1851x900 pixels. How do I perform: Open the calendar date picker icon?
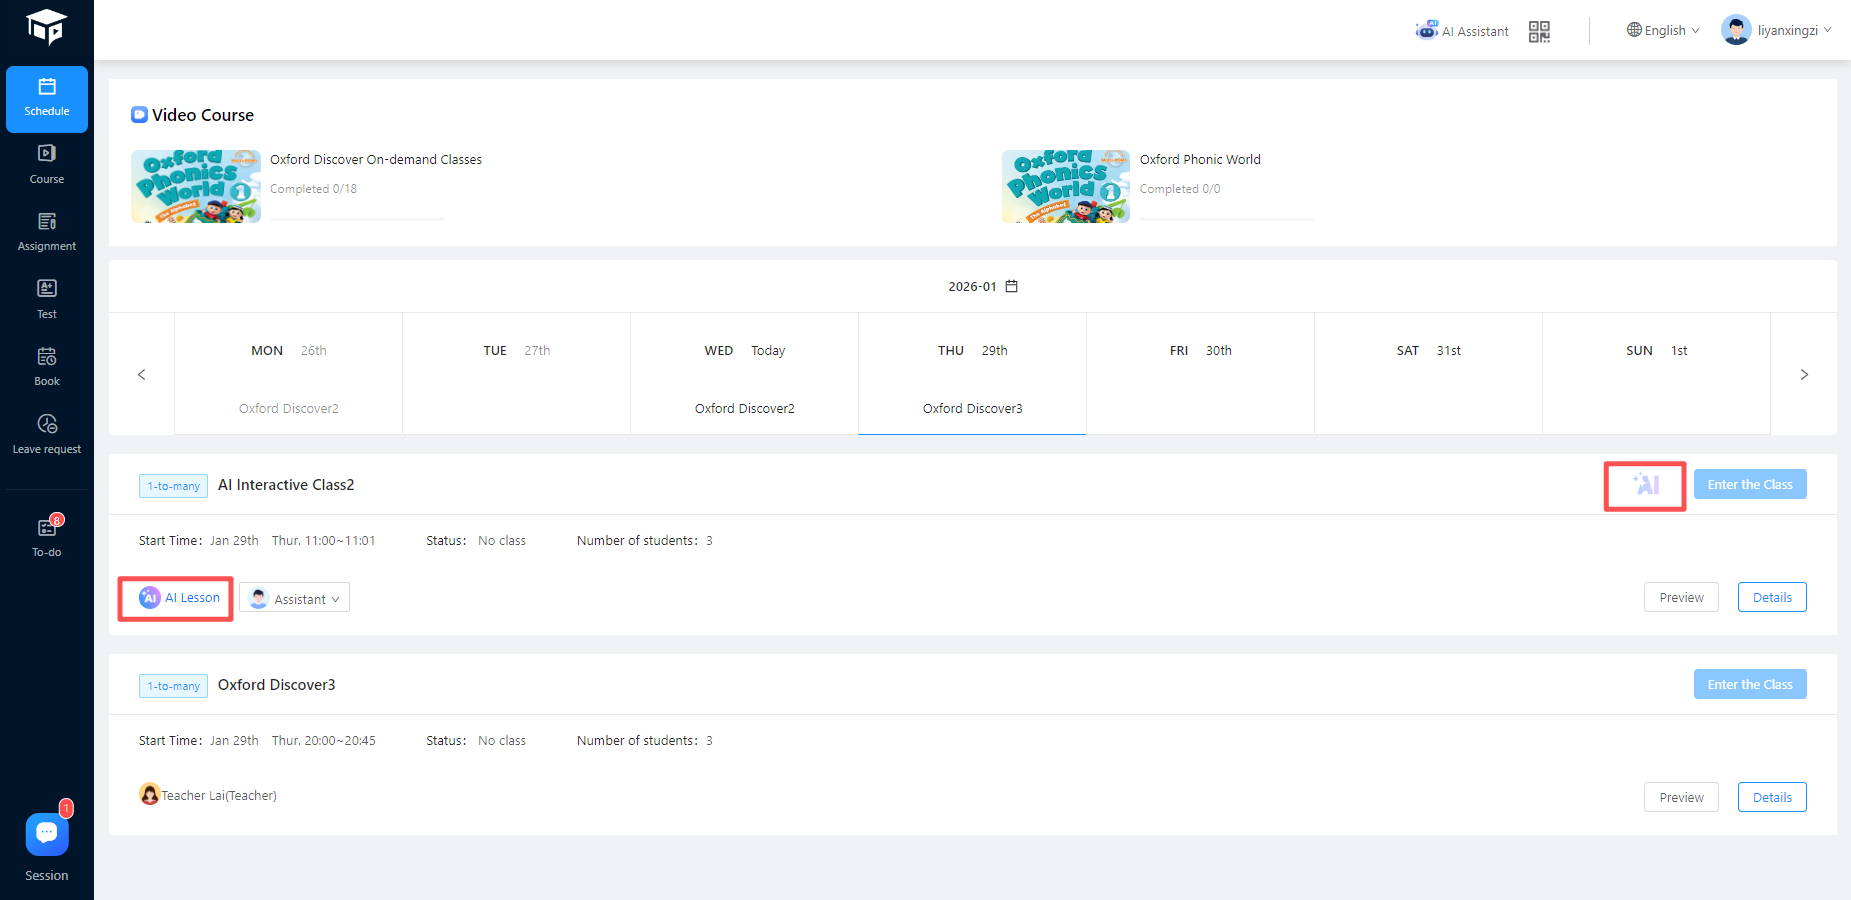coord(1011,286)
